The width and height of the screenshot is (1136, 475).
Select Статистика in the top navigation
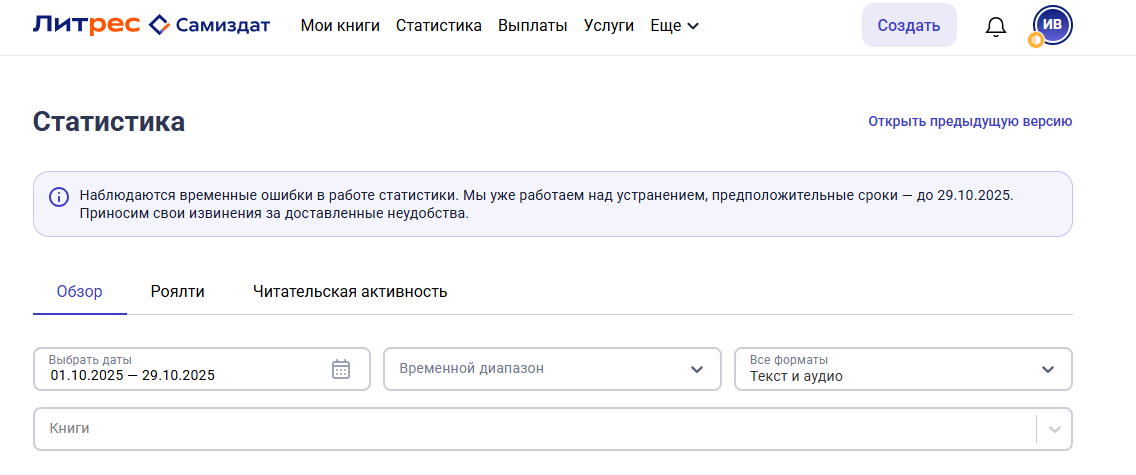(438, 26)
